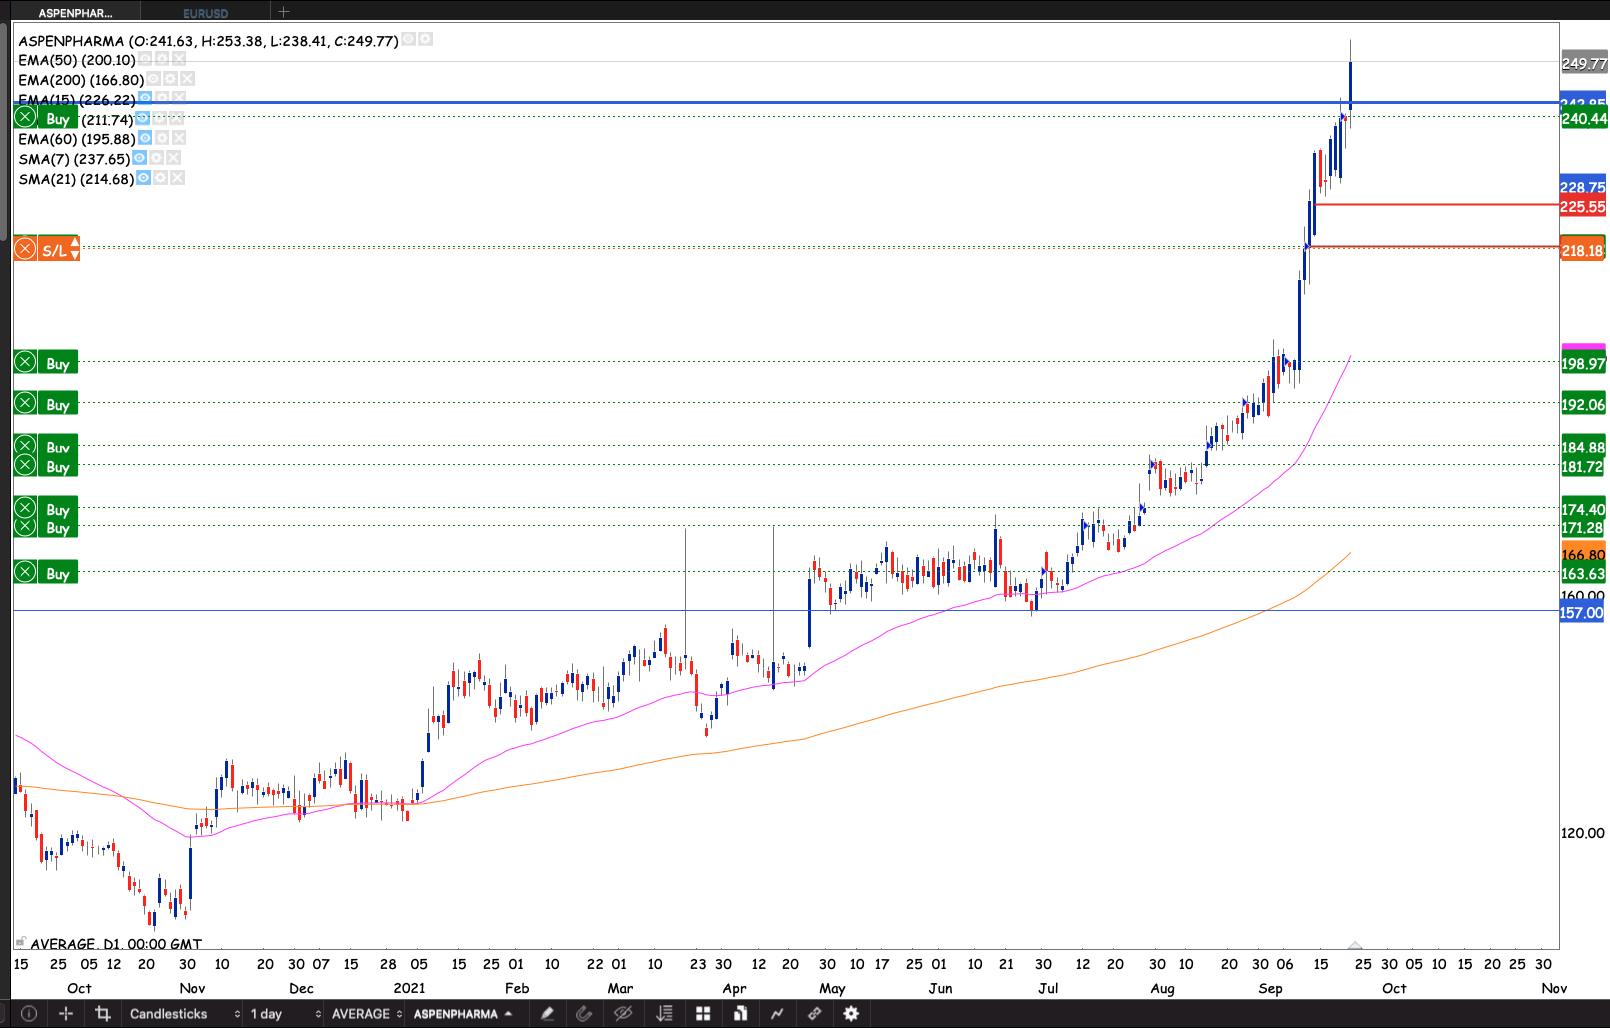1610x1028 pixels.
Task: Open the Candlesticks chart type dropdown
Action: click(x=184, y=1013)
